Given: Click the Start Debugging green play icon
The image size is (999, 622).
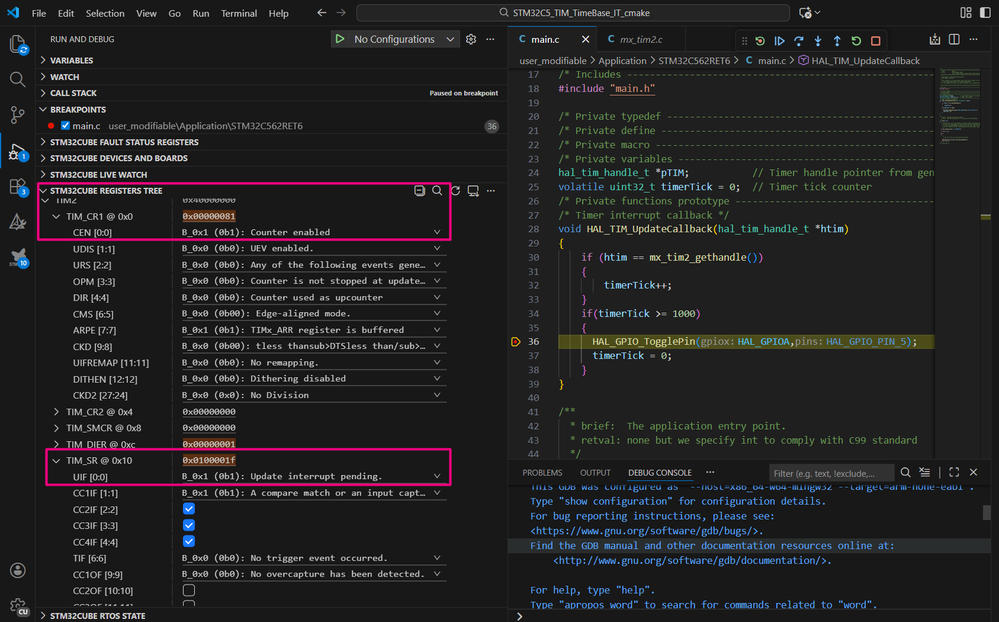Looking at the screenshot, I should (340, 39).
